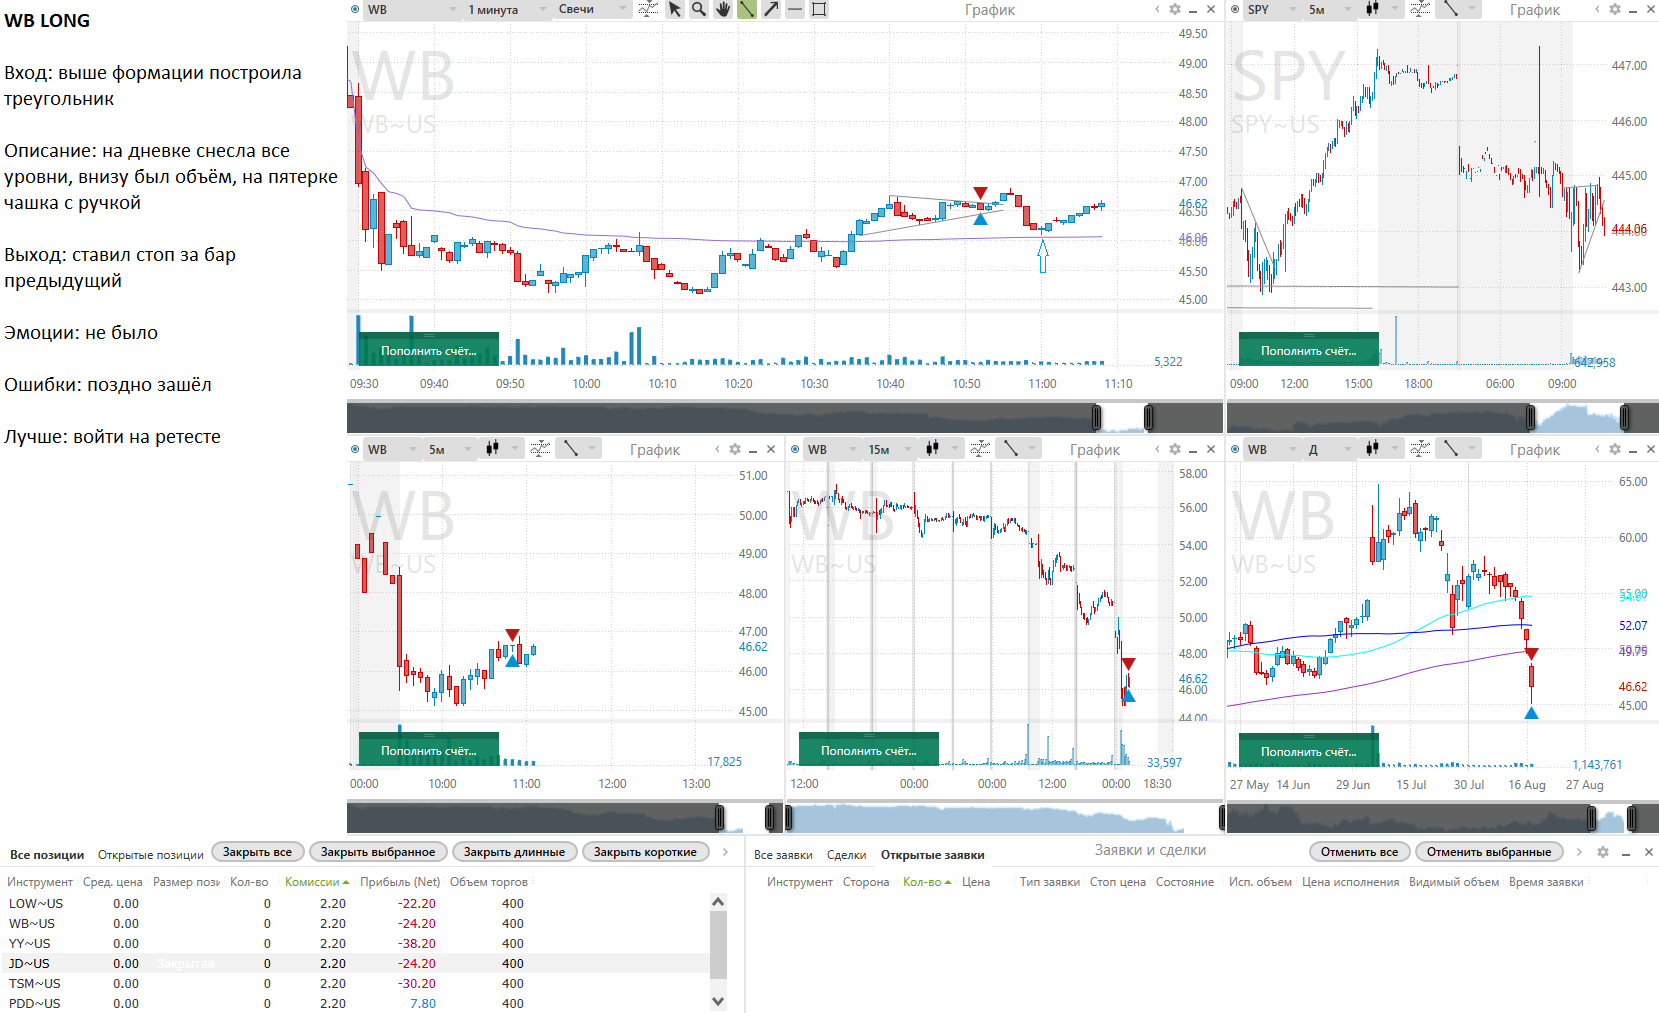Open 15м timeframe dropdown
The image size is (1659, 1013).
pyautogui.click(x=890, y=449)
